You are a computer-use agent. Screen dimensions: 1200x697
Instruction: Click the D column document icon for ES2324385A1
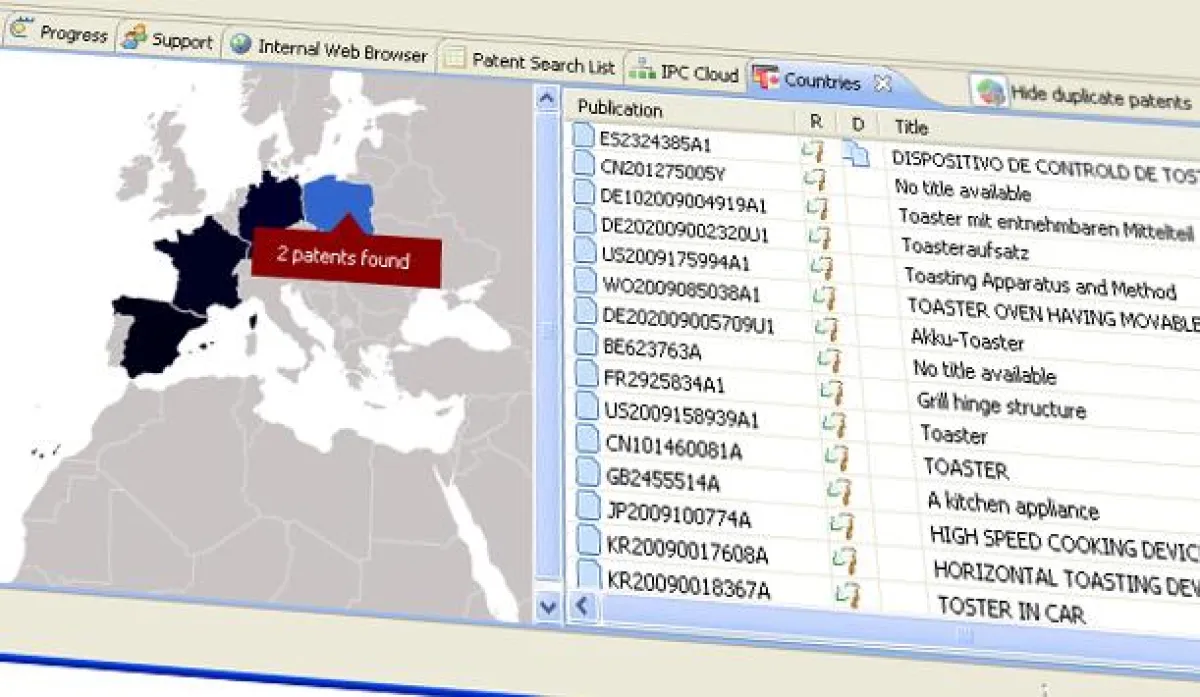854,153
